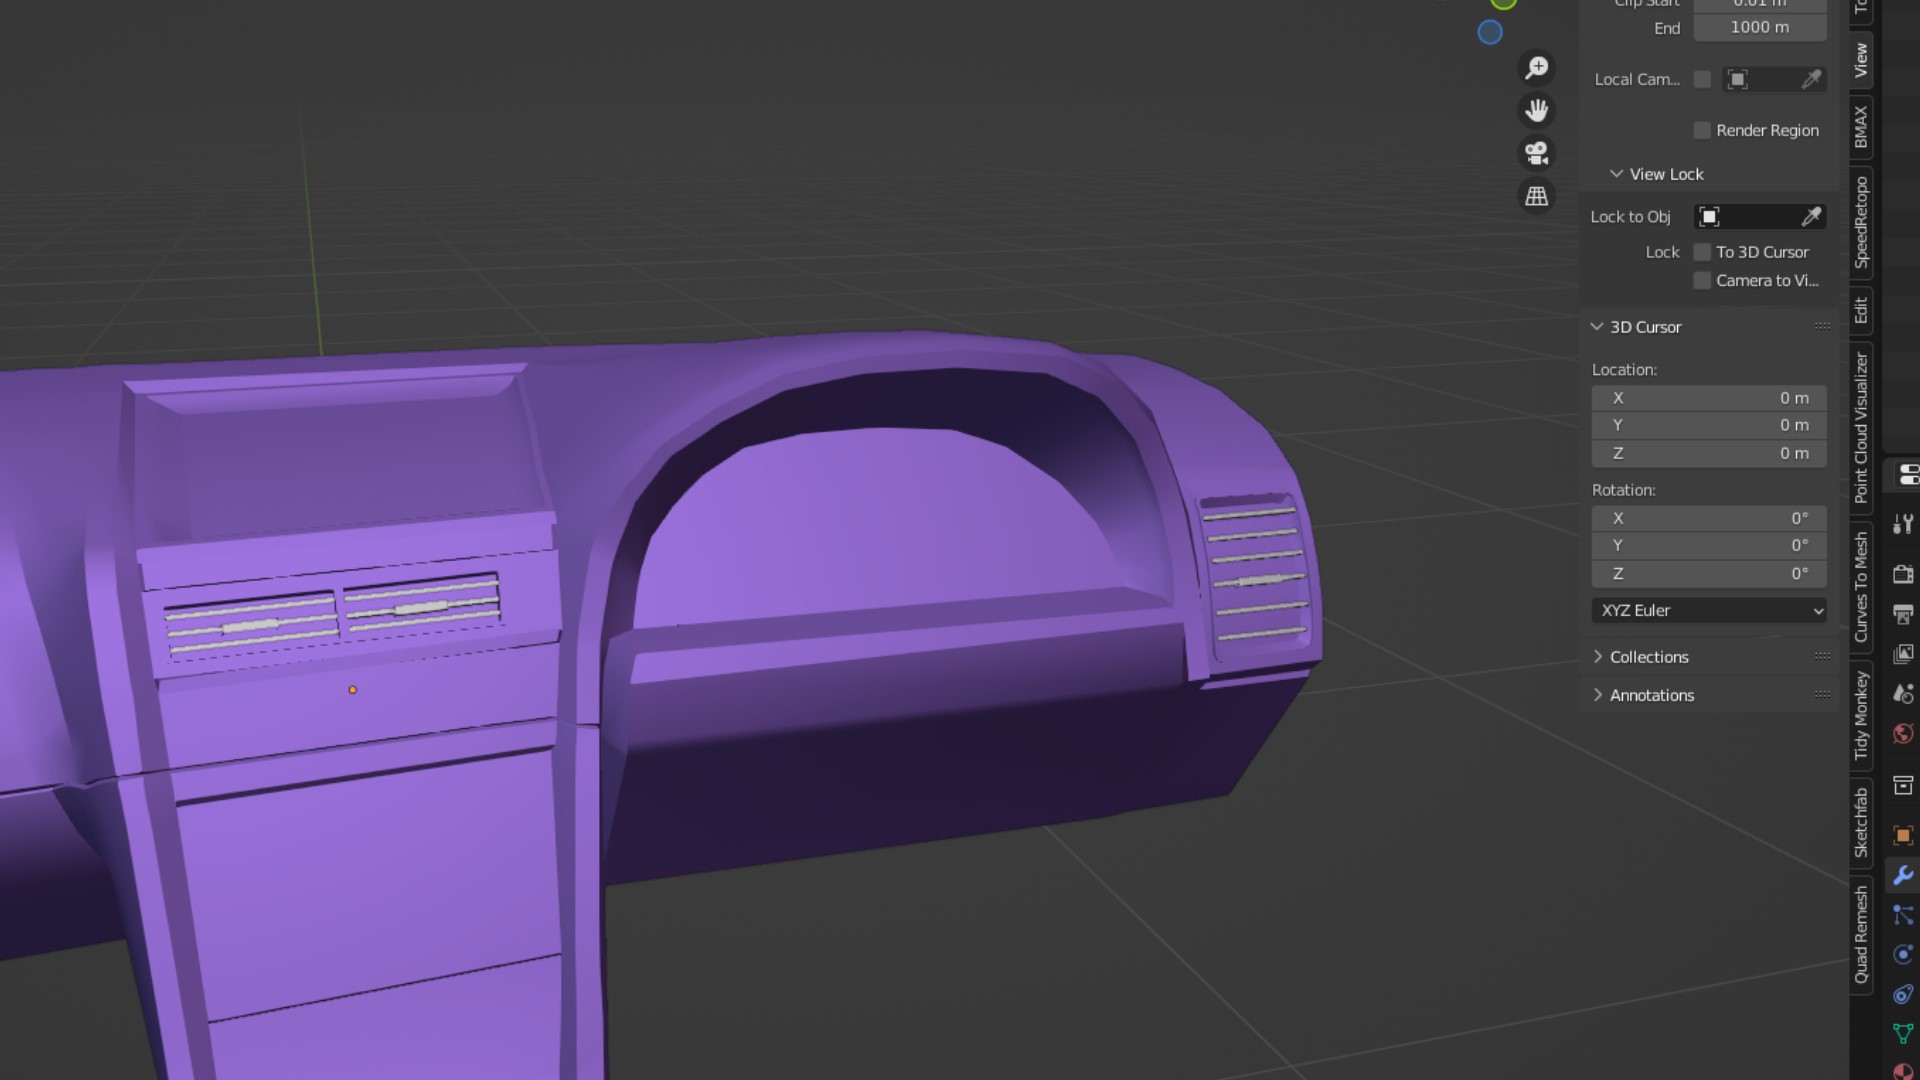
Task: Enable Lock To 3D Cursor checkbox
Action: [x=1702, y=252]
